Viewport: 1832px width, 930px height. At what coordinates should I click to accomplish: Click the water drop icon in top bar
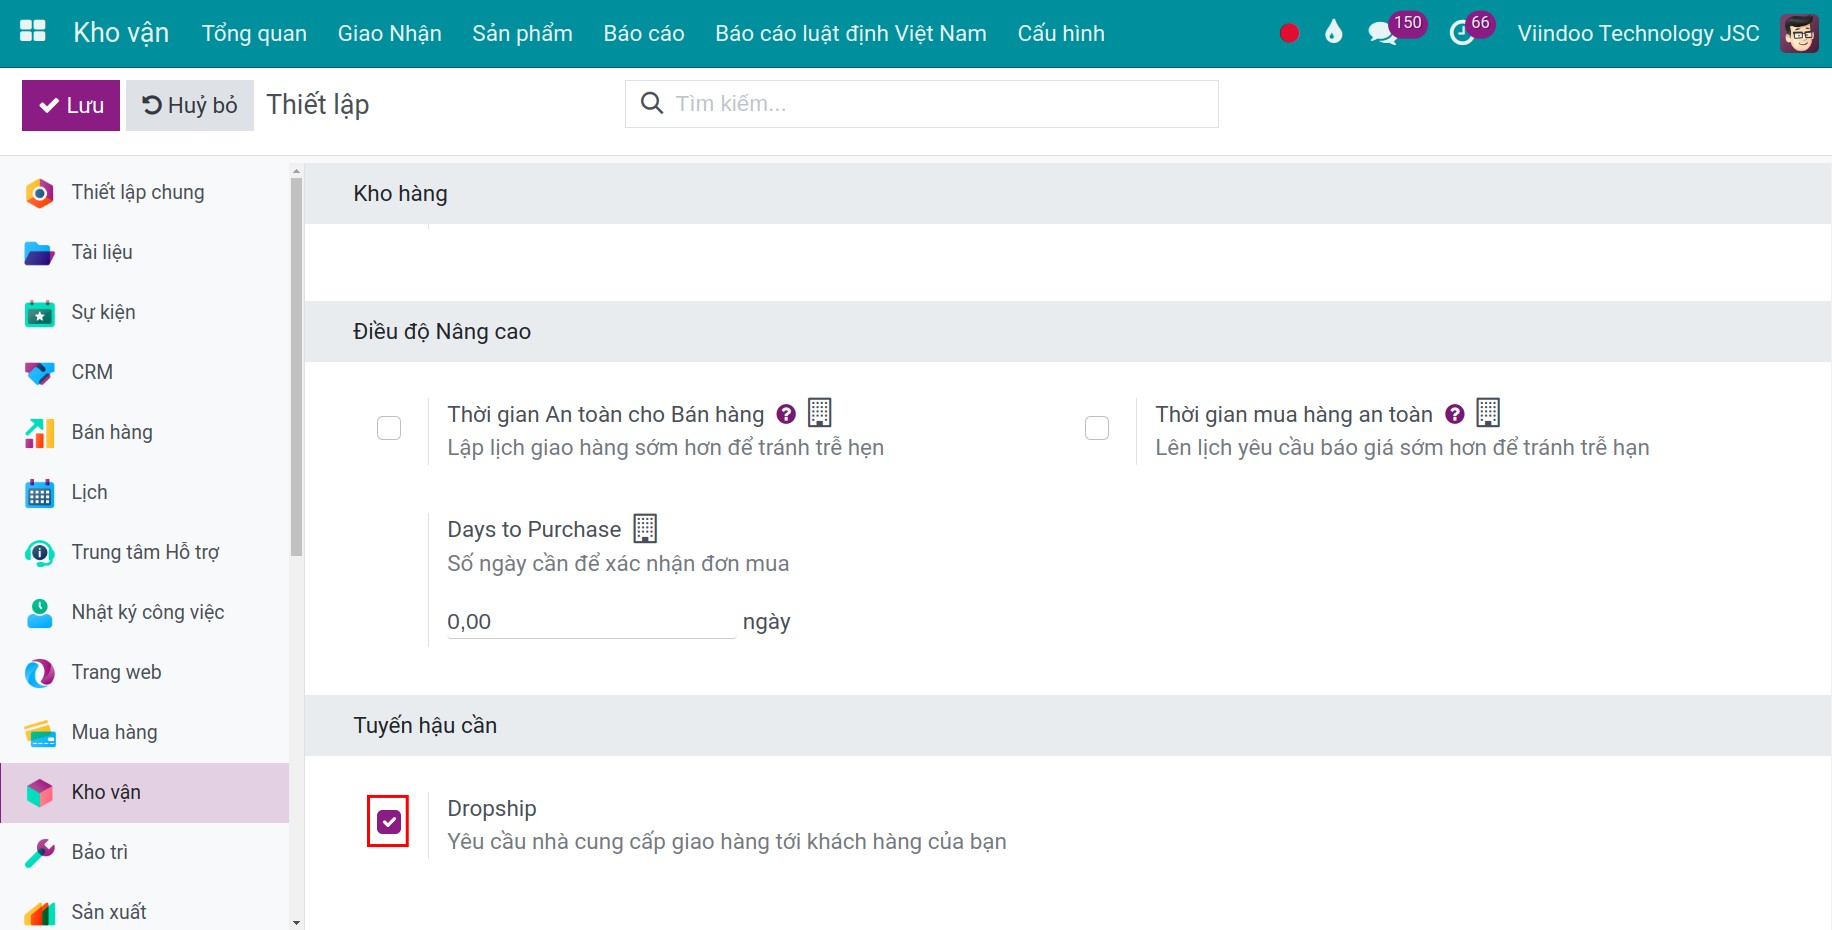coord(1333,32)
